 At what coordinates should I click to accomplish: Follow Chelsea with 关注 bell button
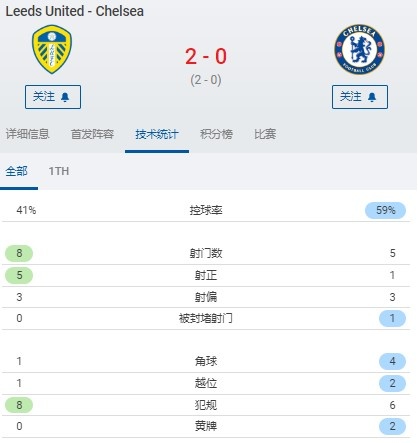tap(360, 97)
